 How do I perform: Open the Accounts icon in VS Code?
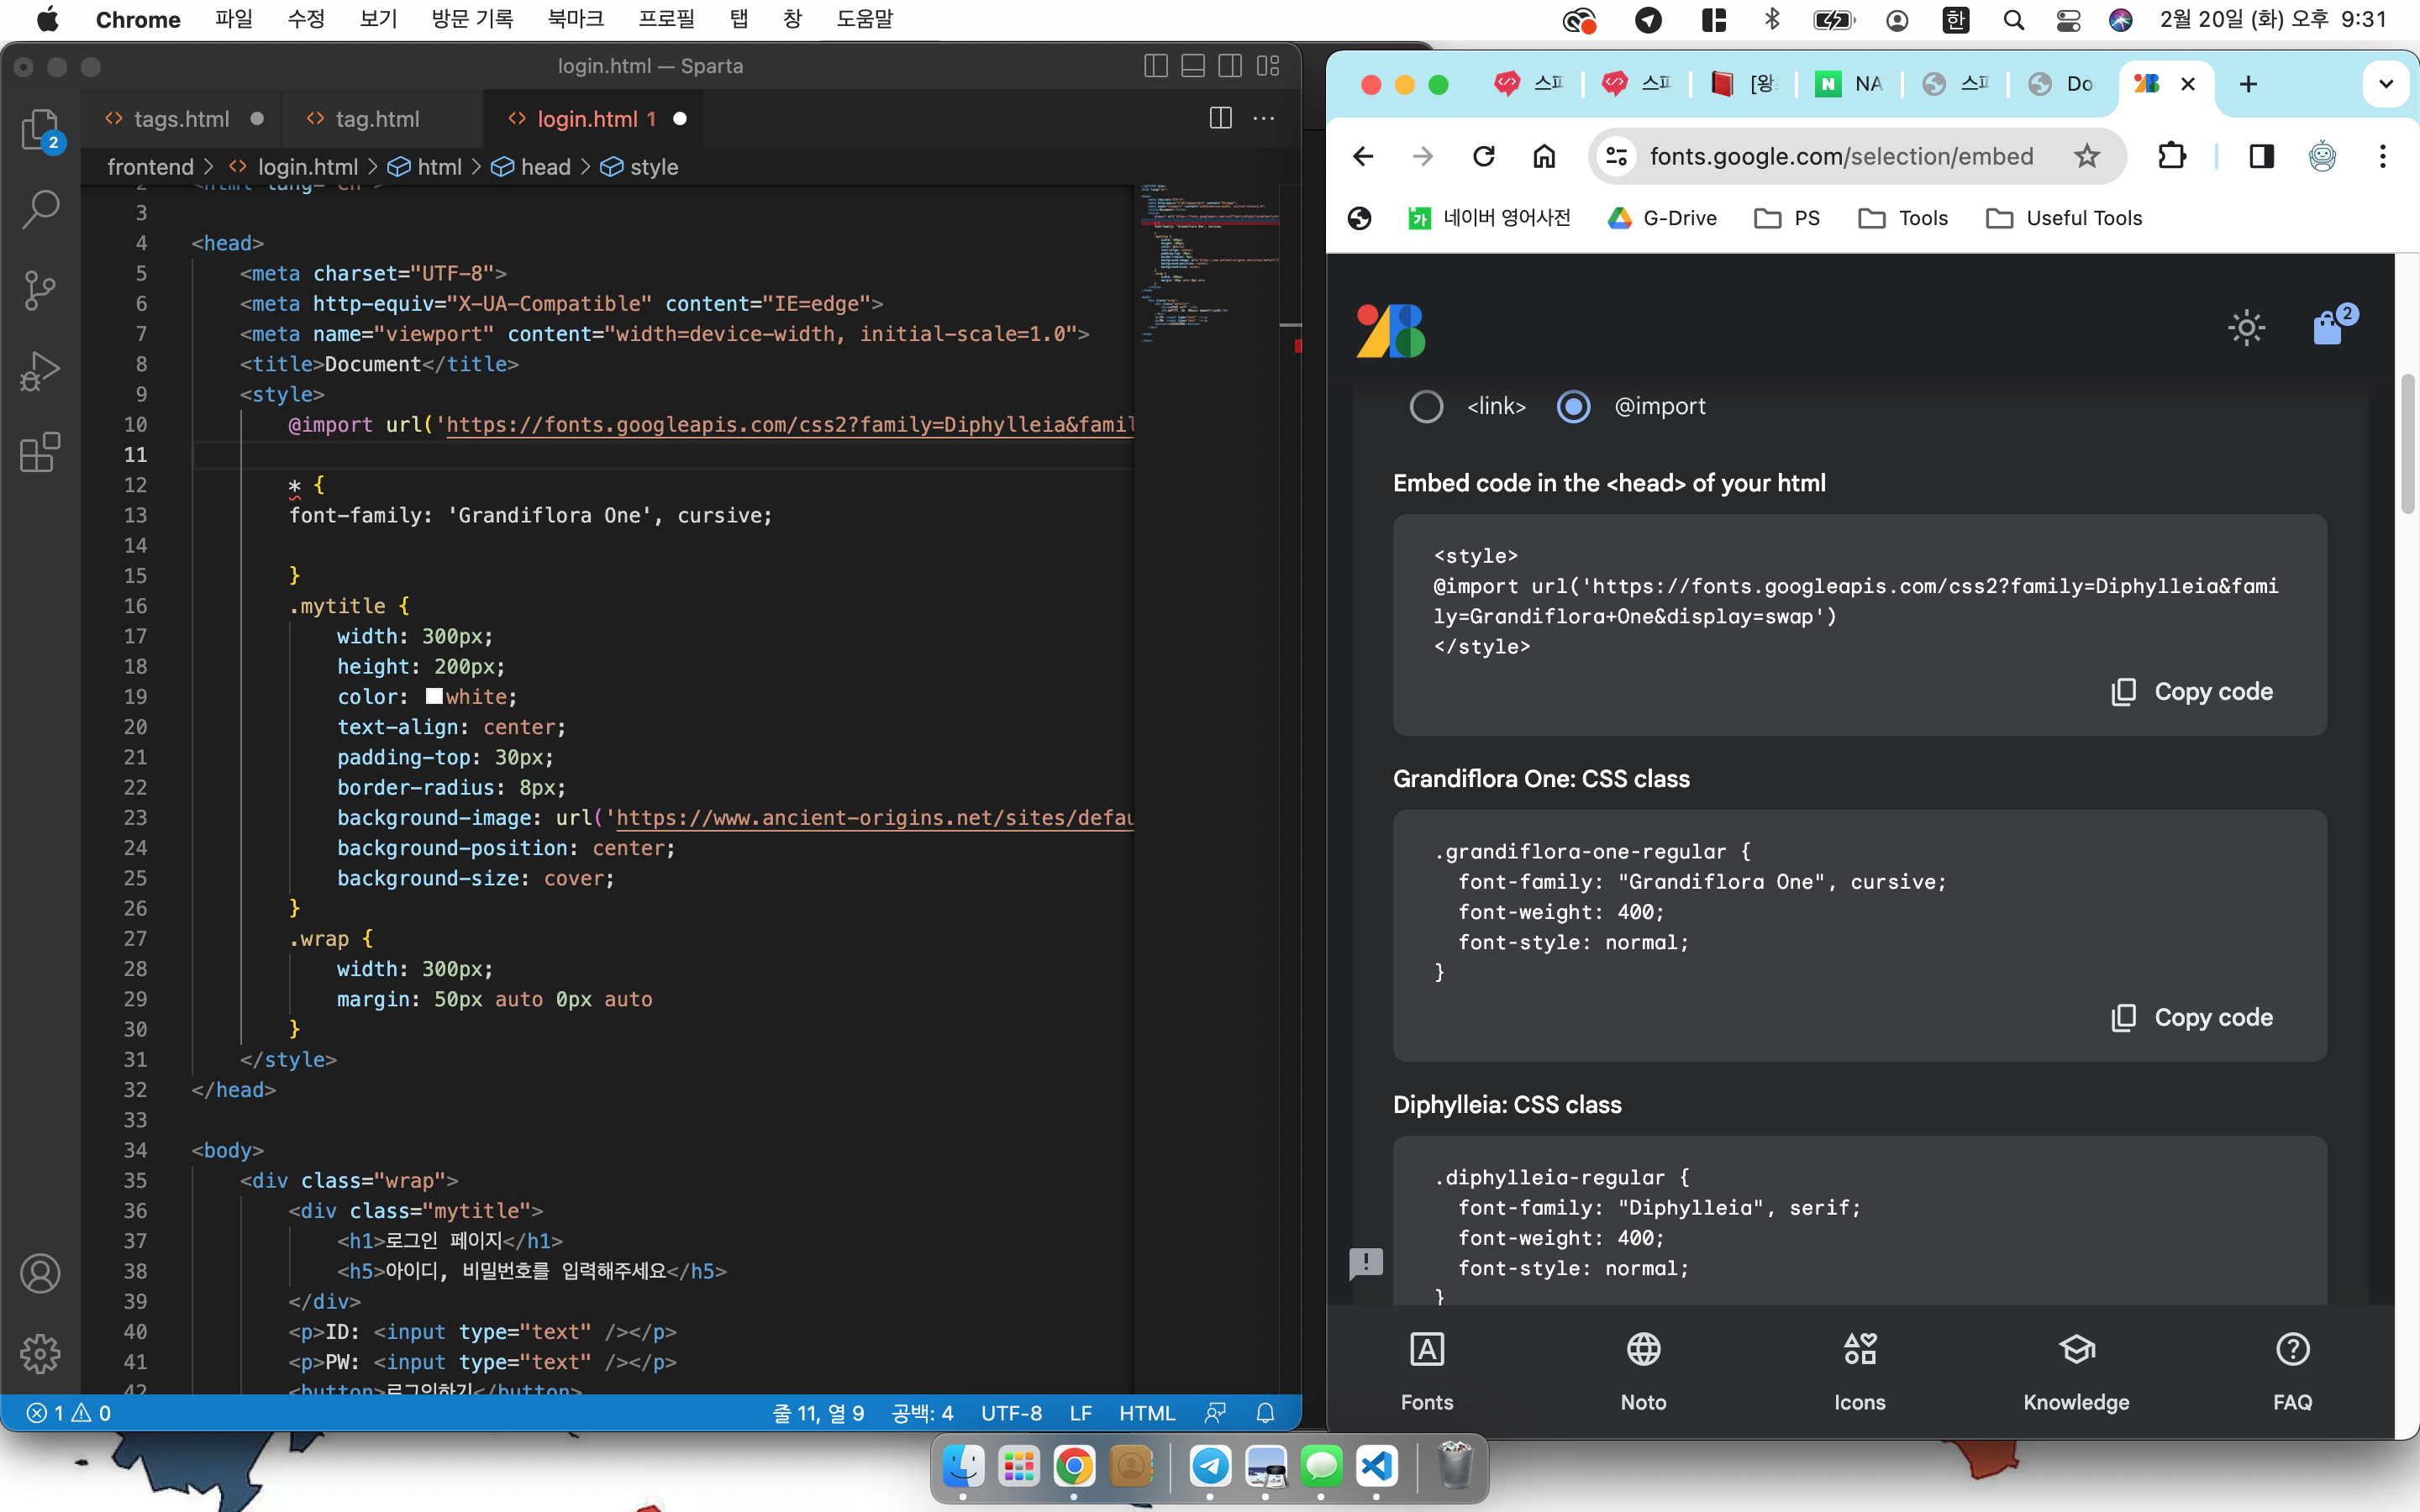pyautogui.click(x=40, y=1273)
